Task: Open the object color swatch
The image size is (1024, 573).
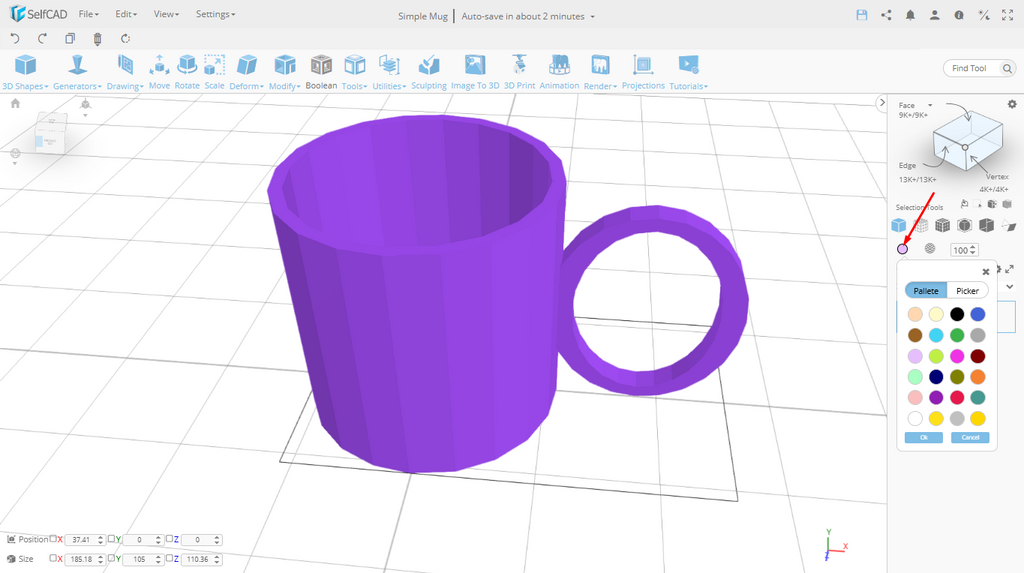Action: tap(903, 249)
